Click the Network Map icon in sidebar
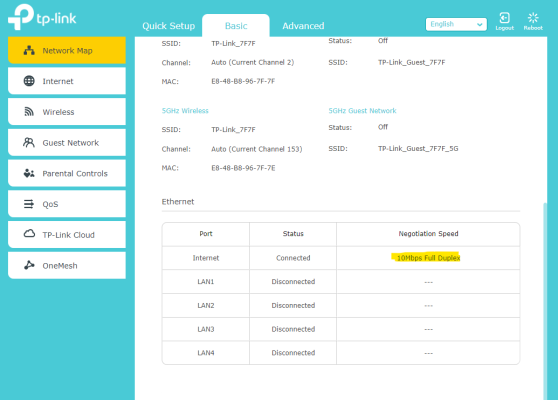558x400 pixels. [x=29, y=51]
